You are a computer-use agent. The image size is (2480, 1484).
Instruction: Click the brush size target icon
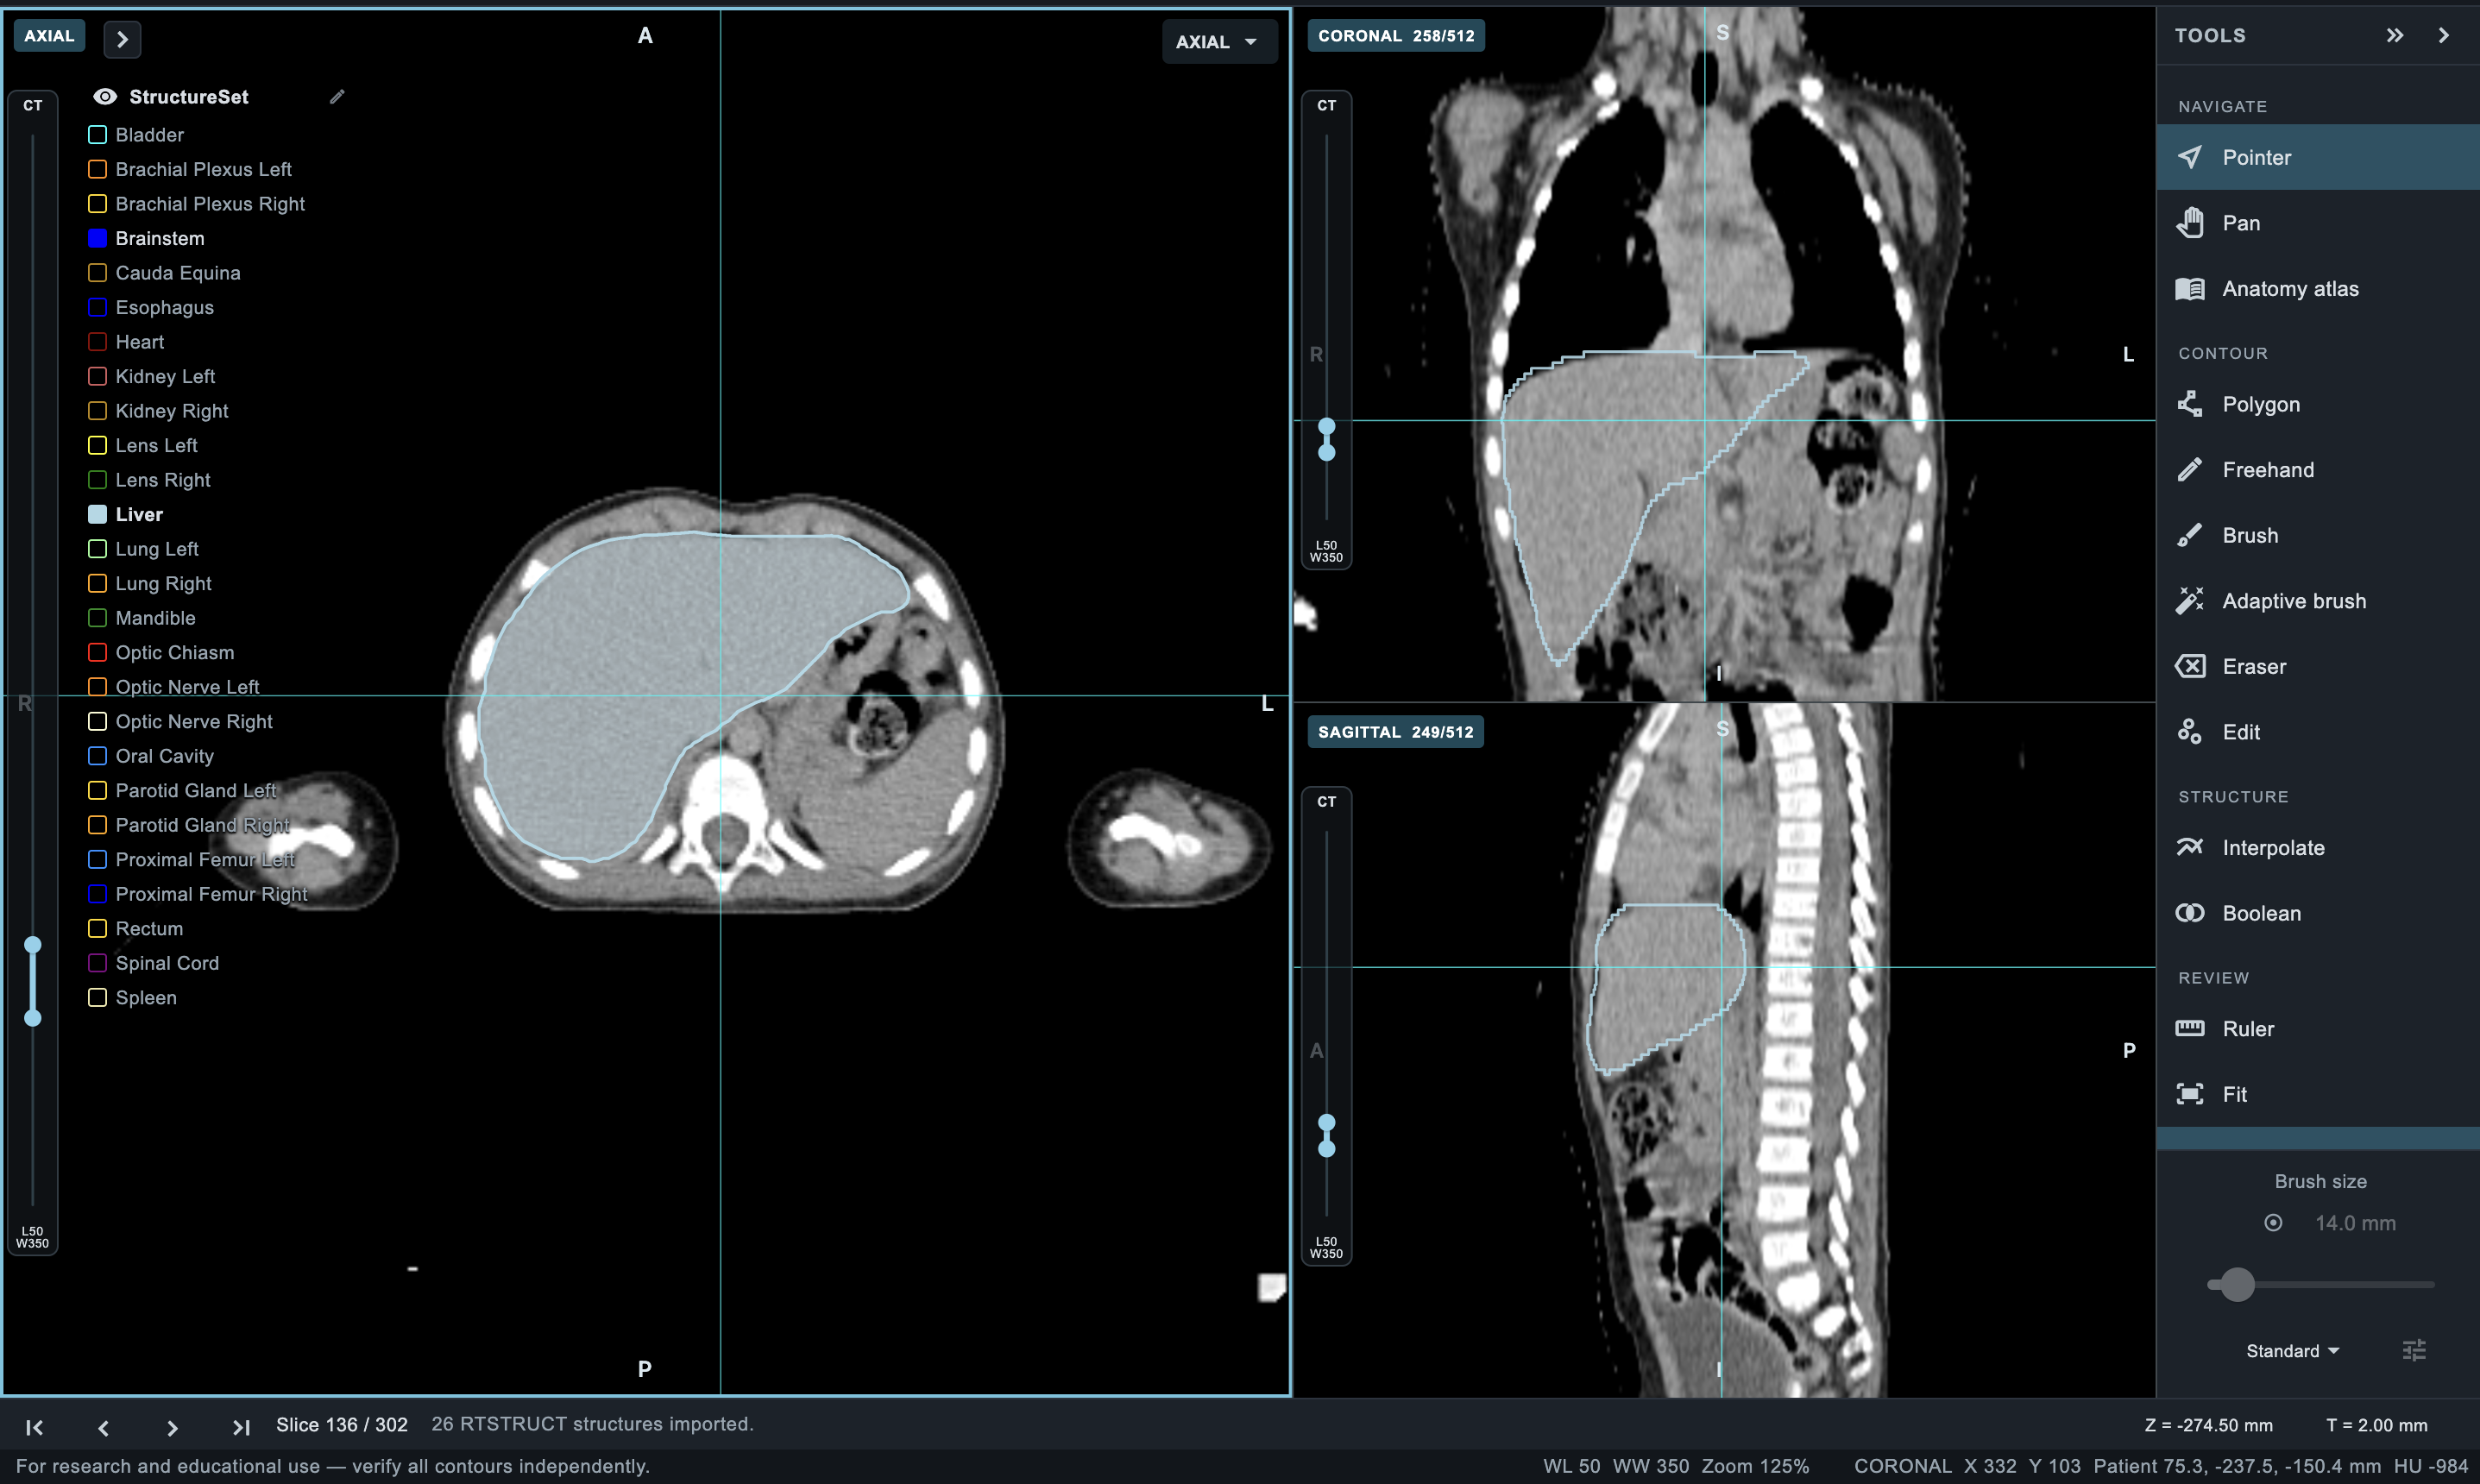[2273, 1223]
